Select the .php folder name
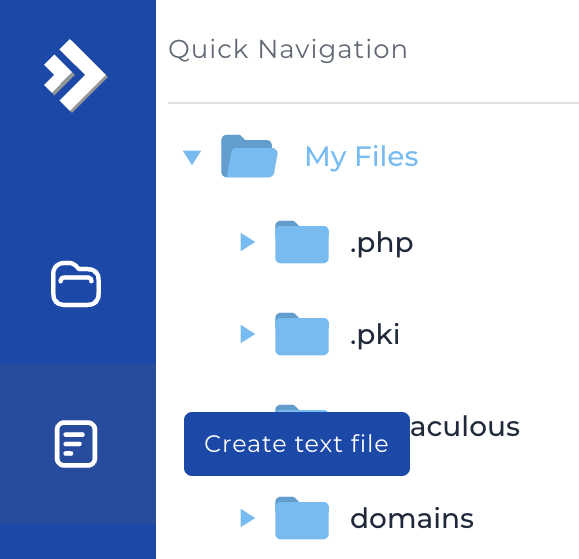Screen dimensions: 579x559 click(x=381, y=244)
